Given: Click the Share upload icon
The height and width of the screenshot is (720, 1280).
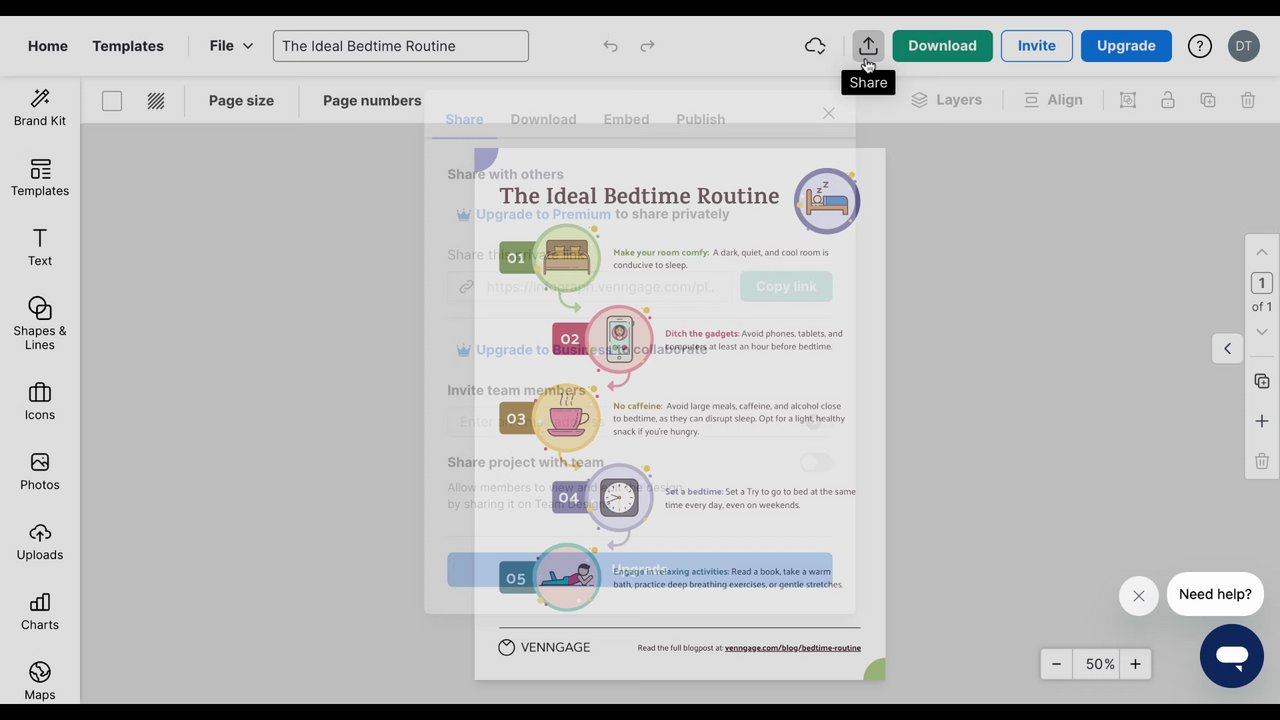Looking at the screenshot, I should tap(868, 46).
